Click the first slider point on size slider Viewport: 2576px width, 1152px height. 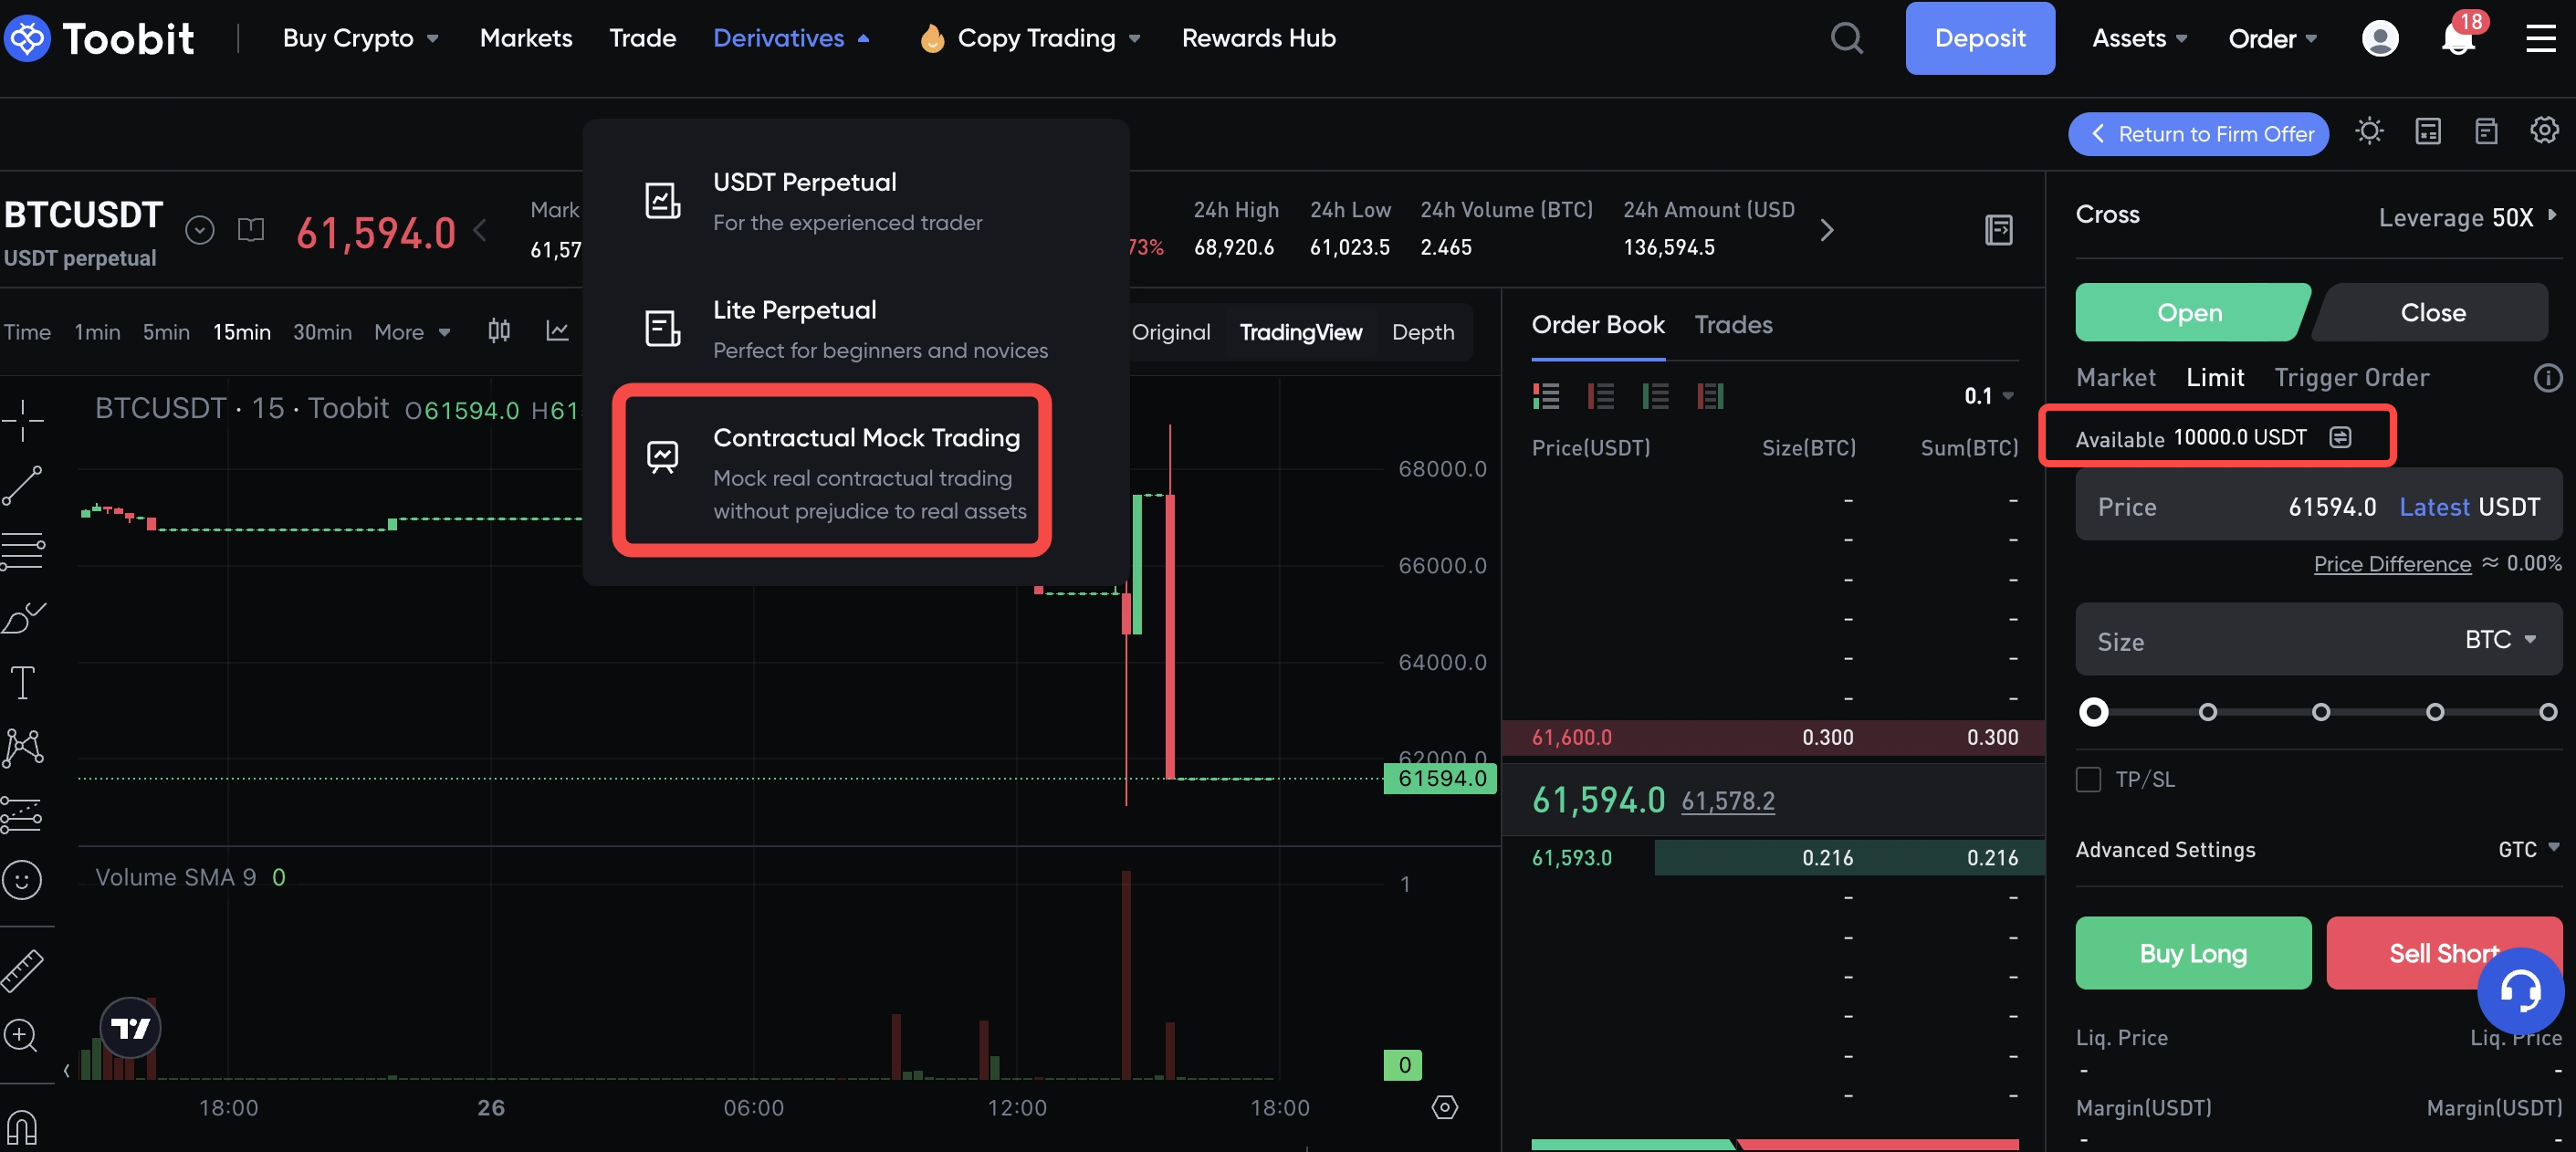[x=2093, y=712]
